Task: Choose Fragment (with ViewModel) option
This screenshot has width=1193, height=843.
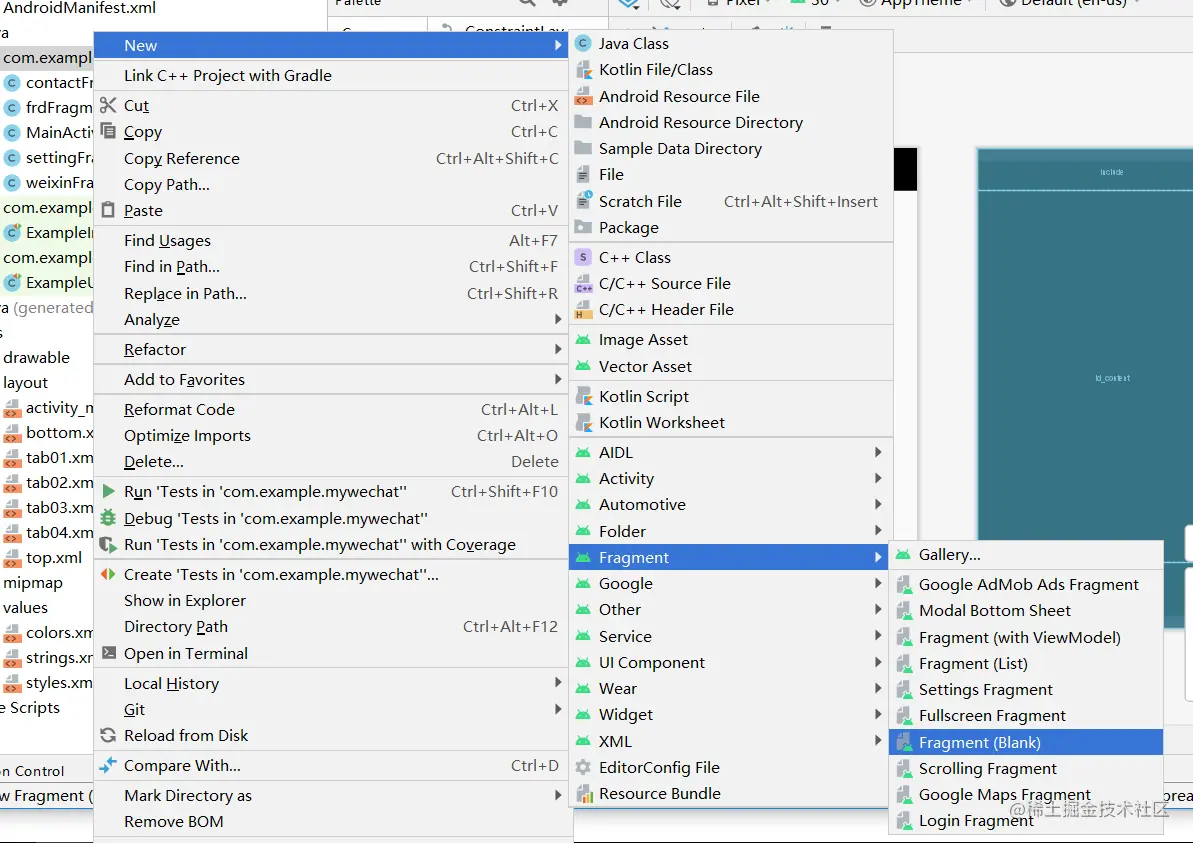Action: point(1026,638)
